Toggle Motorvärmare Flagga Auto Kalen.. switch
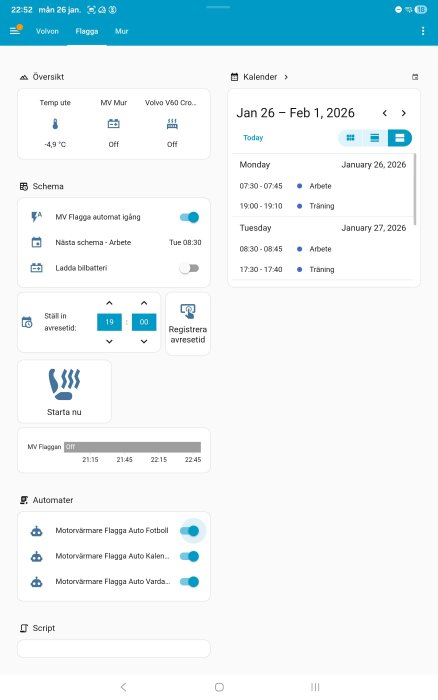The image size is (438, 700). [189, 556]
